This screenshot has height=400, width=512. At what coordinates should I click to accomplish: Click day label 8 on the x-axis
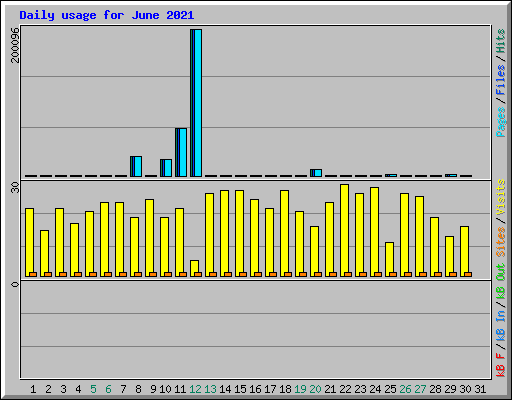tap(138, 389)
